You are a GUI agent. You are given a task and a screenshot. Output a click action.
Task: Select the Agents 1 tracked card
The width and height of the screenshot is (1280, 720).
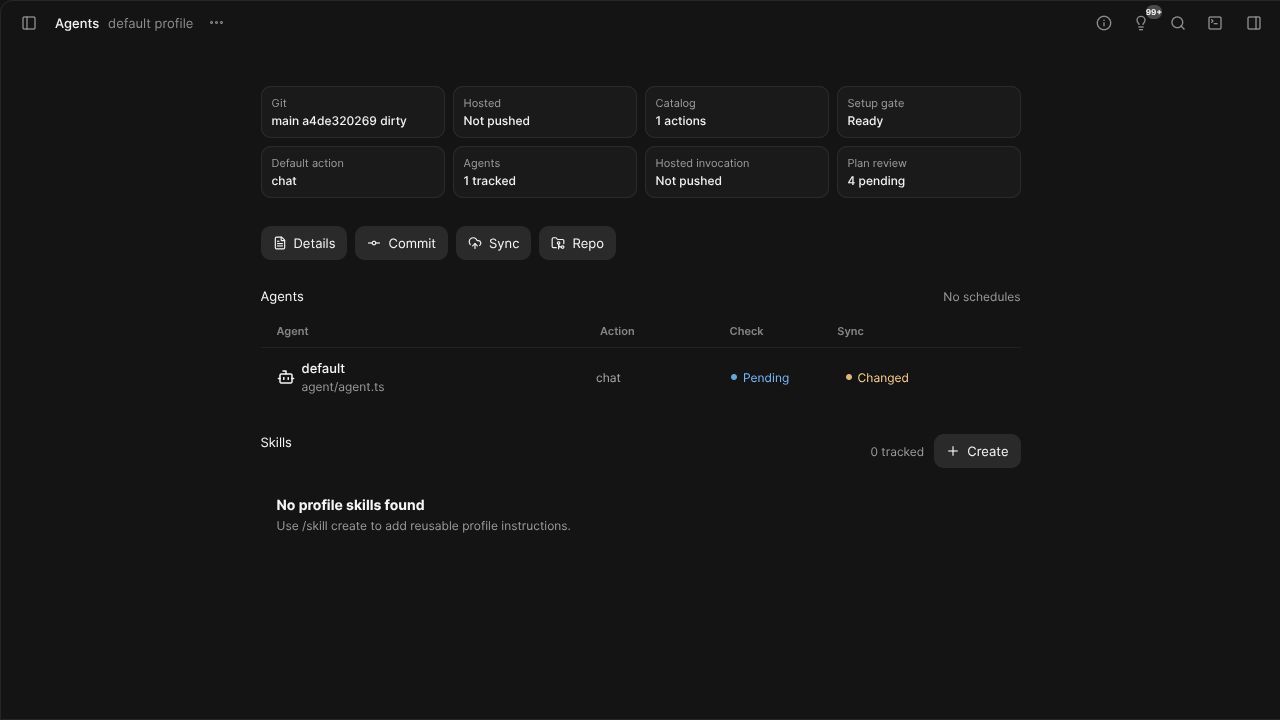point(545,172)
